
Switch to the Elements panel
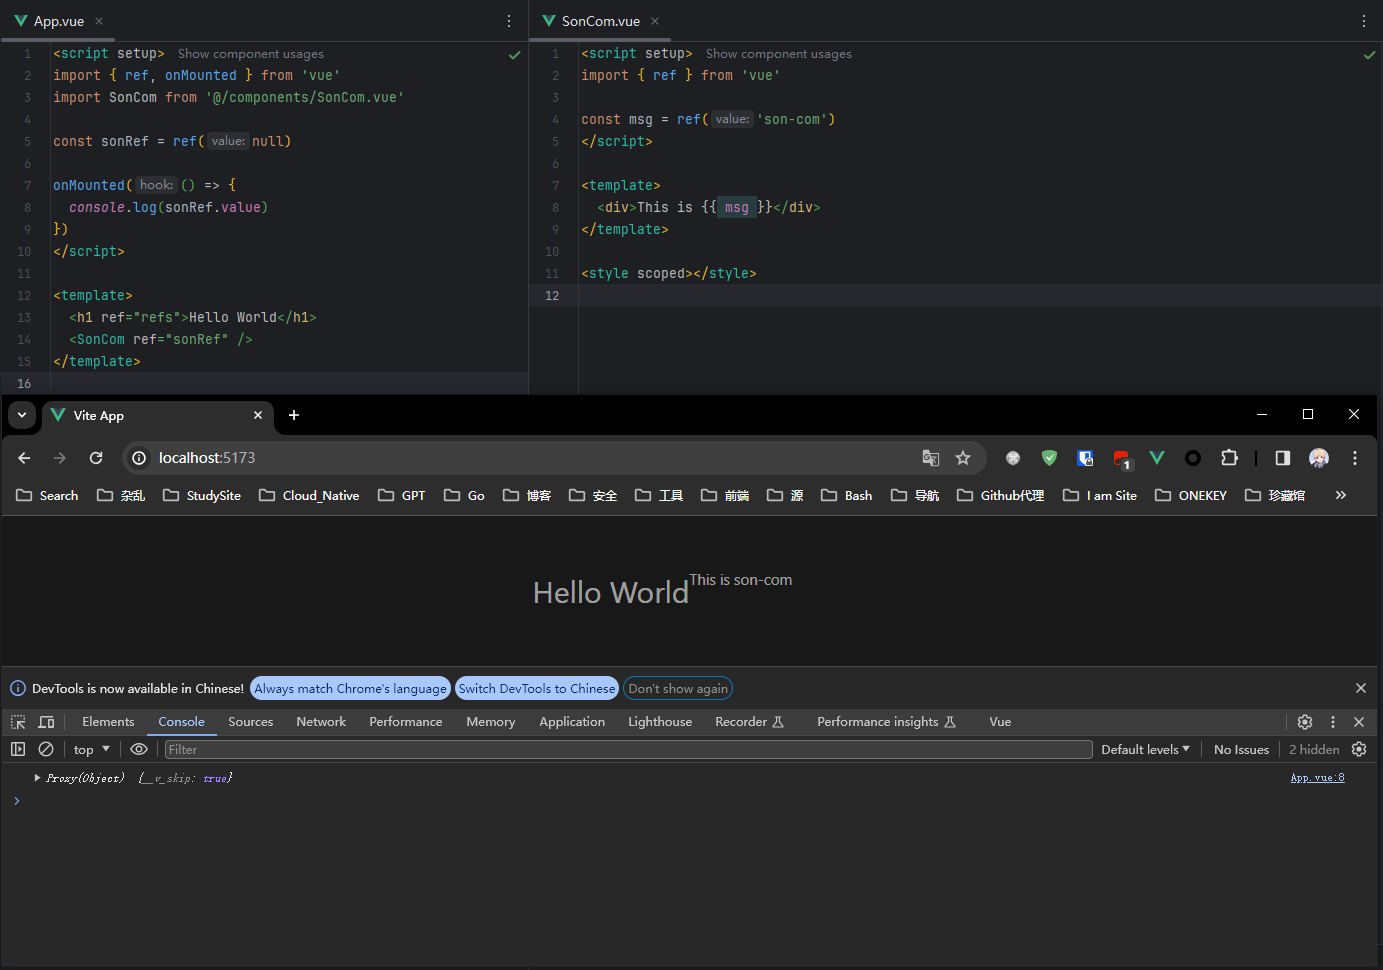click(108, 722)
